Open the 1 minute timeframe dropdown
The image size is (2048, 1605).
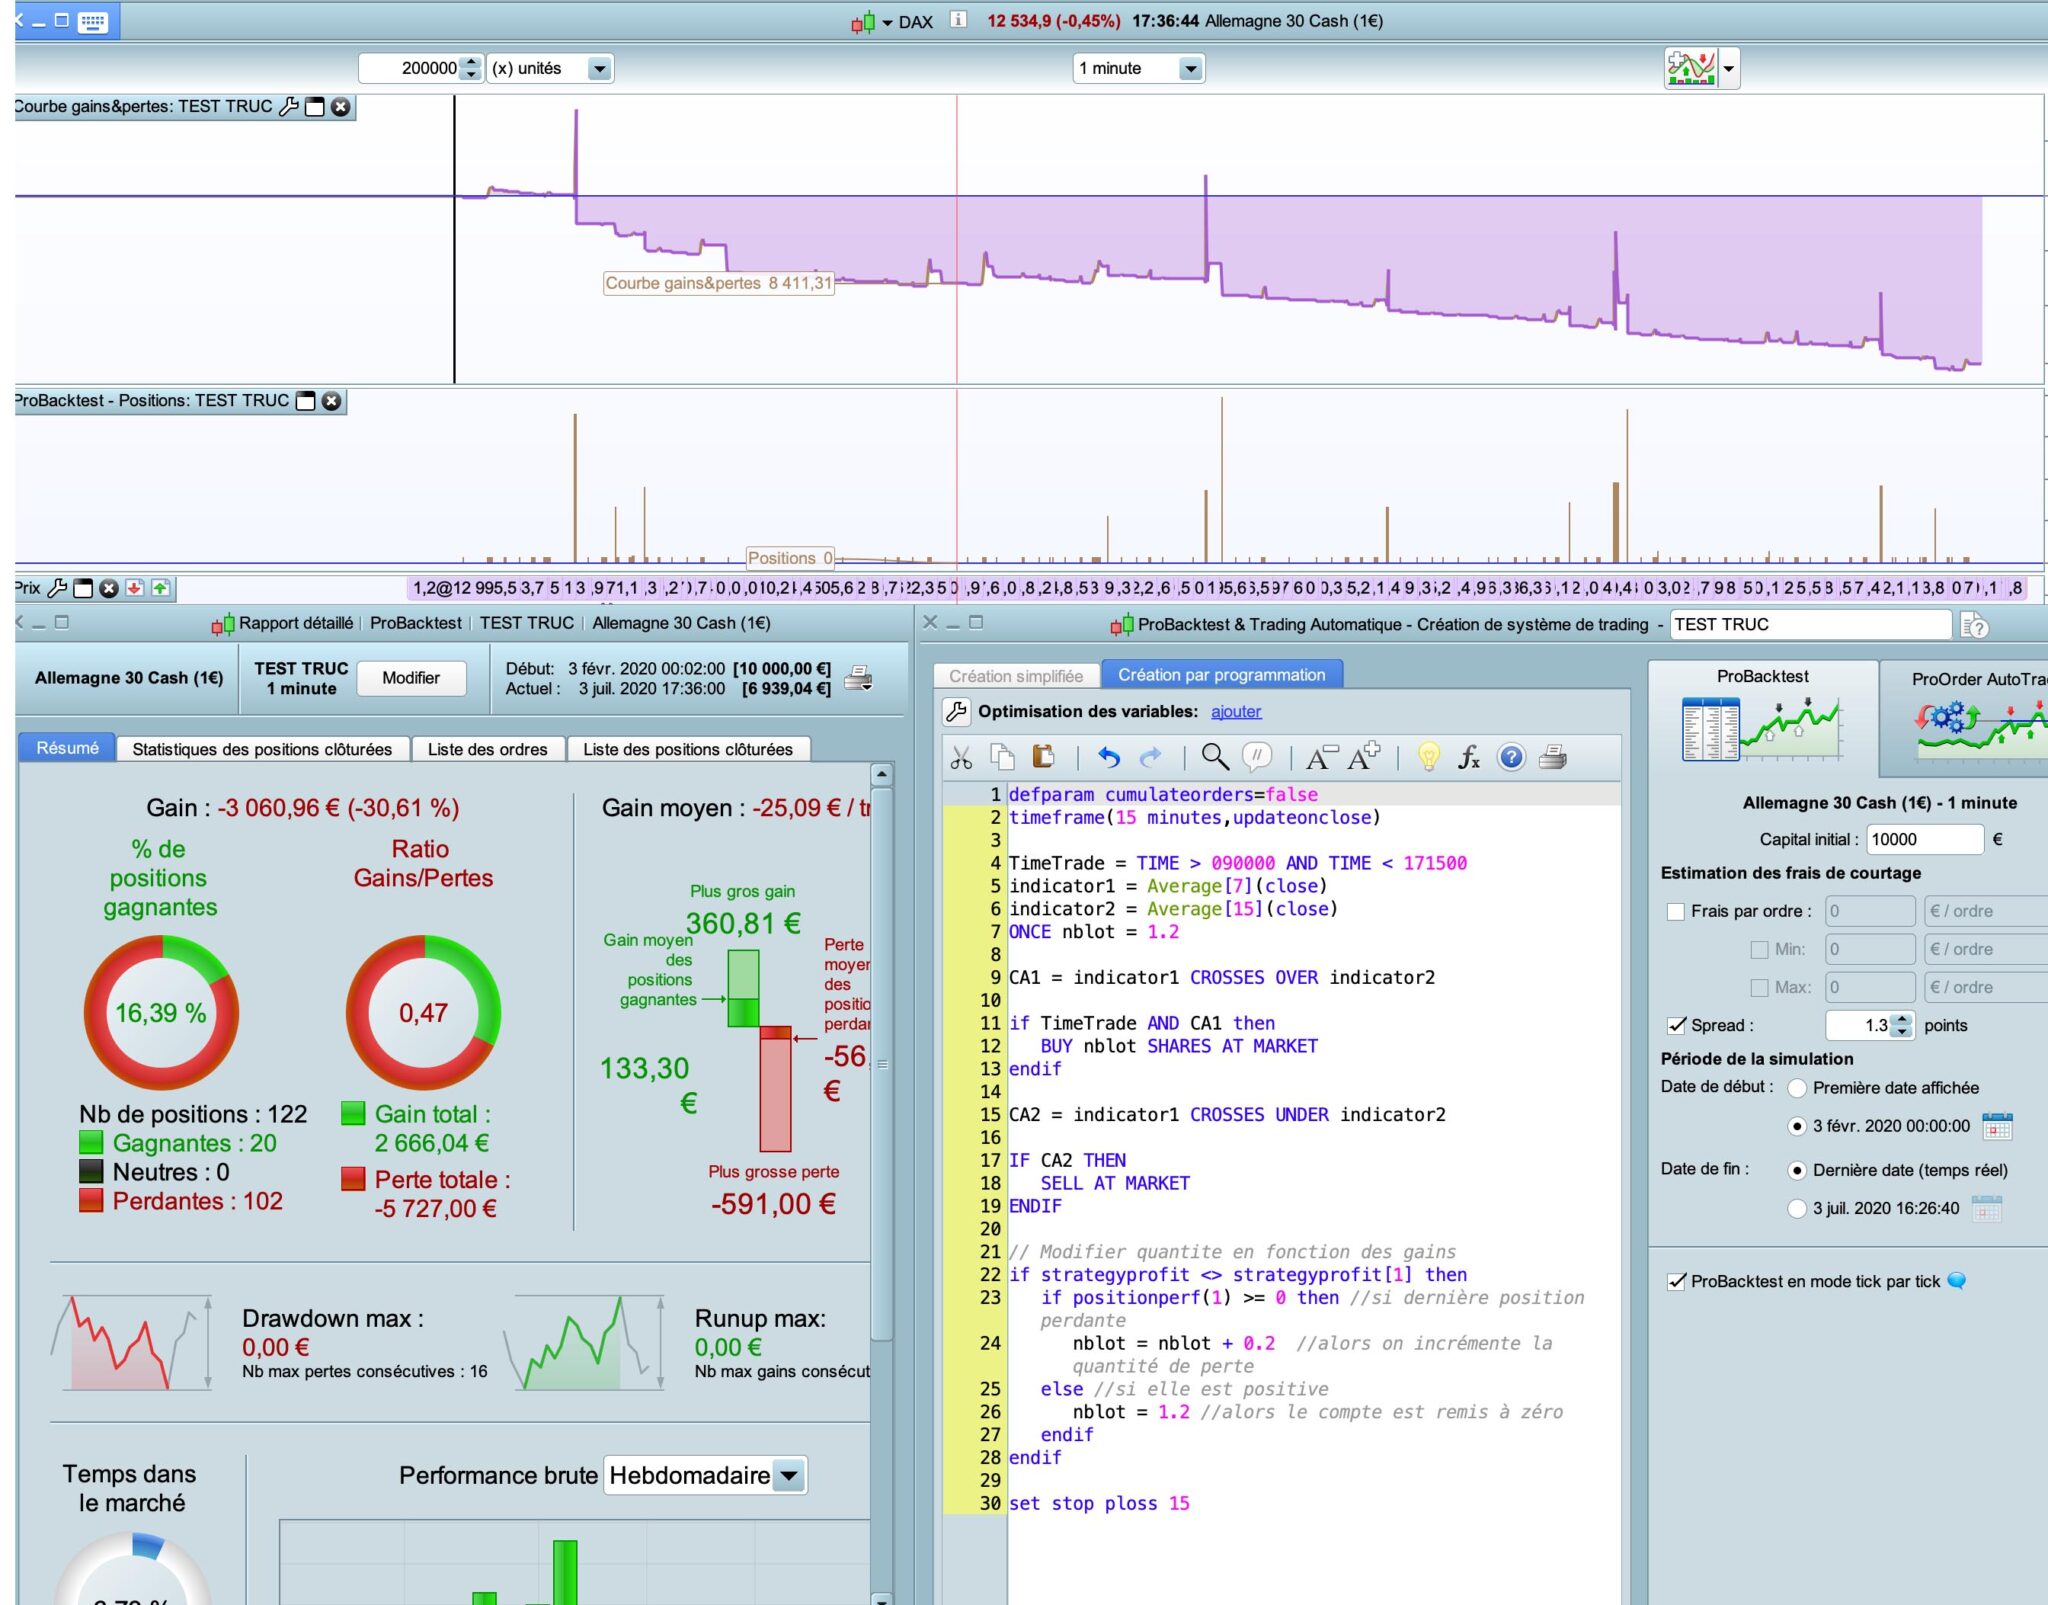[1189, 68]
